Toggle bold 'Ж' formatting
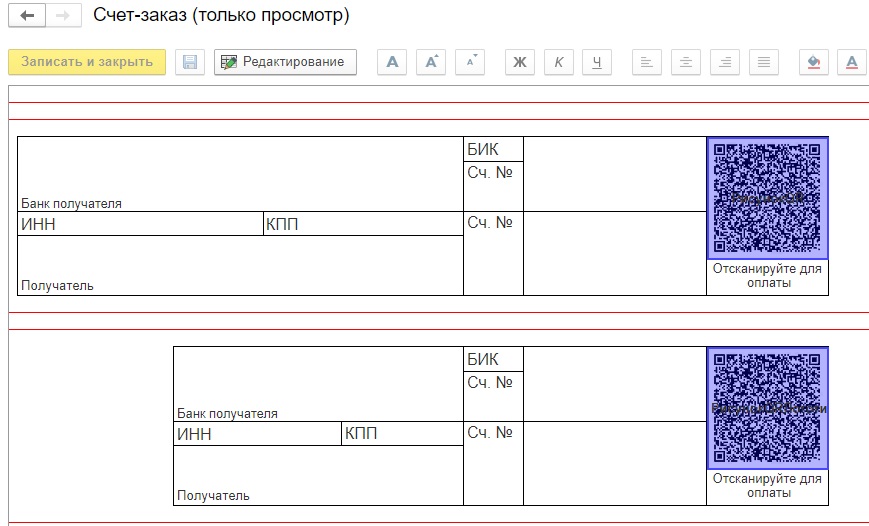Screen dimensions: 869x526 pyautogui.click(x=520, y=62)
